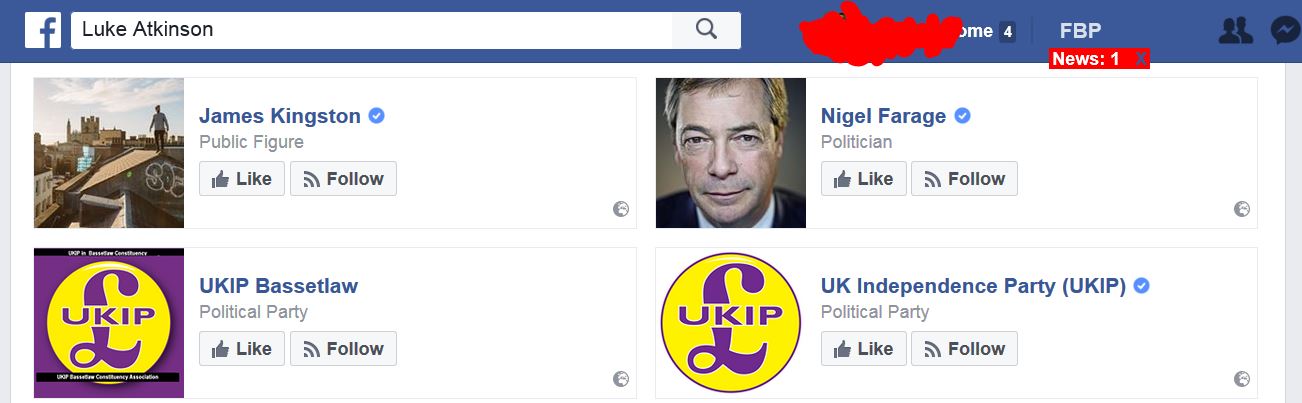Open the Messenger icon
The height and width of the screenshot is (403, 1302).
coord(1285,31)
